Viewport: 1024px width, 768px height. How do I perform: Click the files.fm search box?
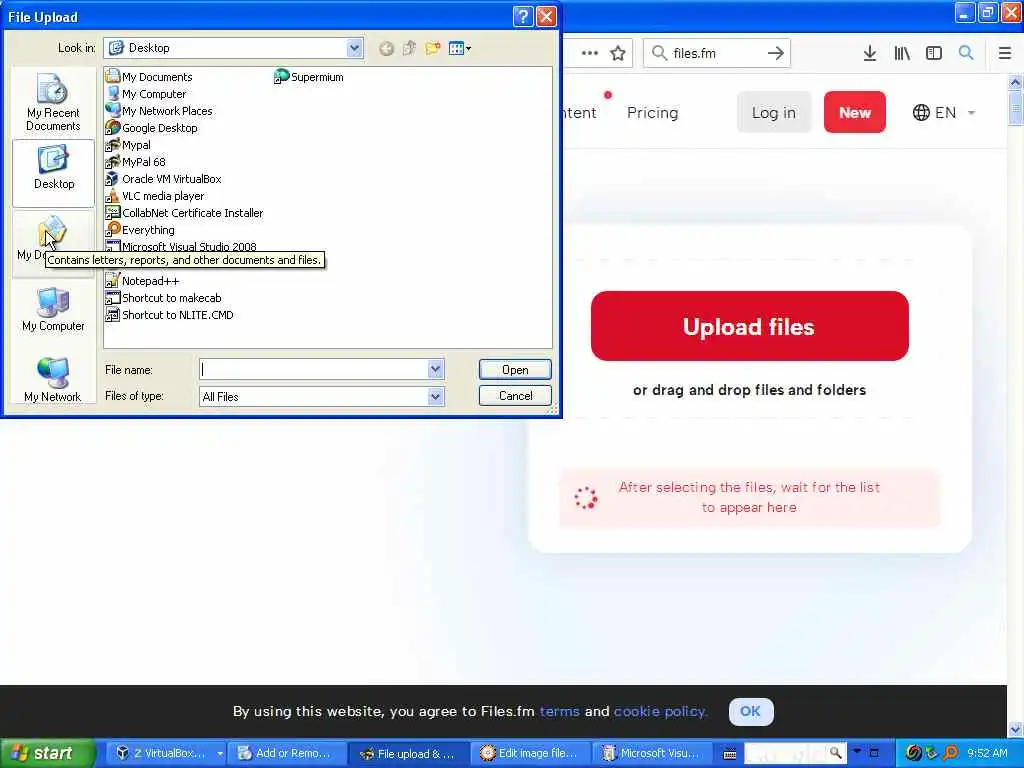716,53
